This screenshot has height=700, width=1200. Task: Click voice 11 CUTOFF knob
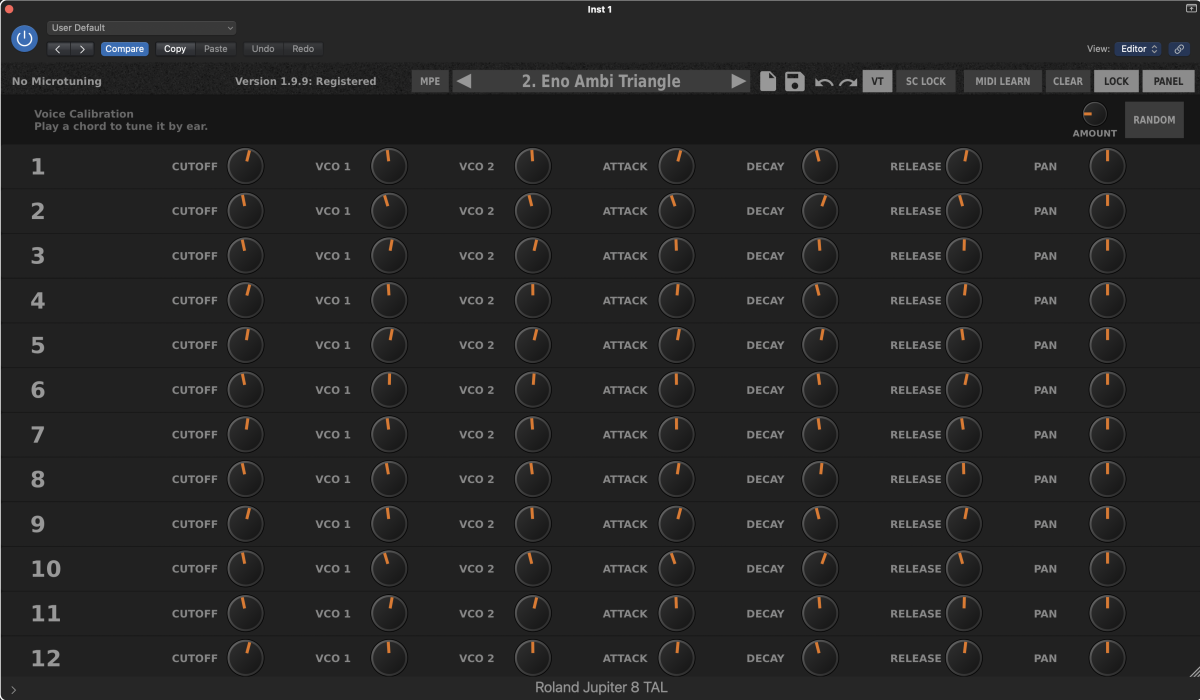[246, 613]
